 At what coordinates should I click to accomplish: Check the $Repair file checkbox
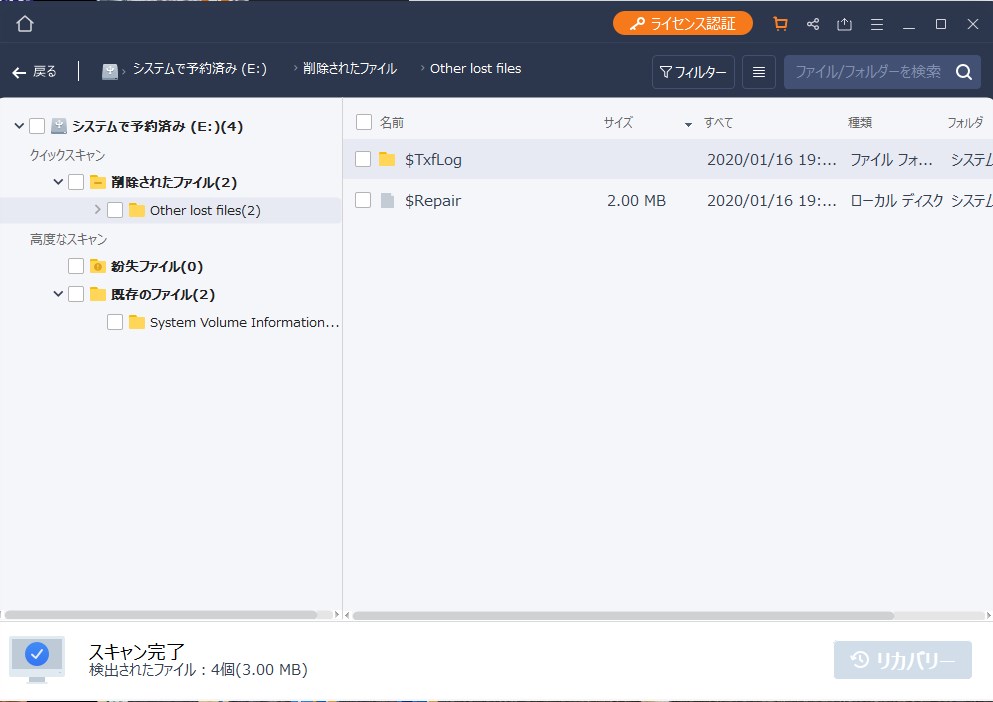click(363, 201)
